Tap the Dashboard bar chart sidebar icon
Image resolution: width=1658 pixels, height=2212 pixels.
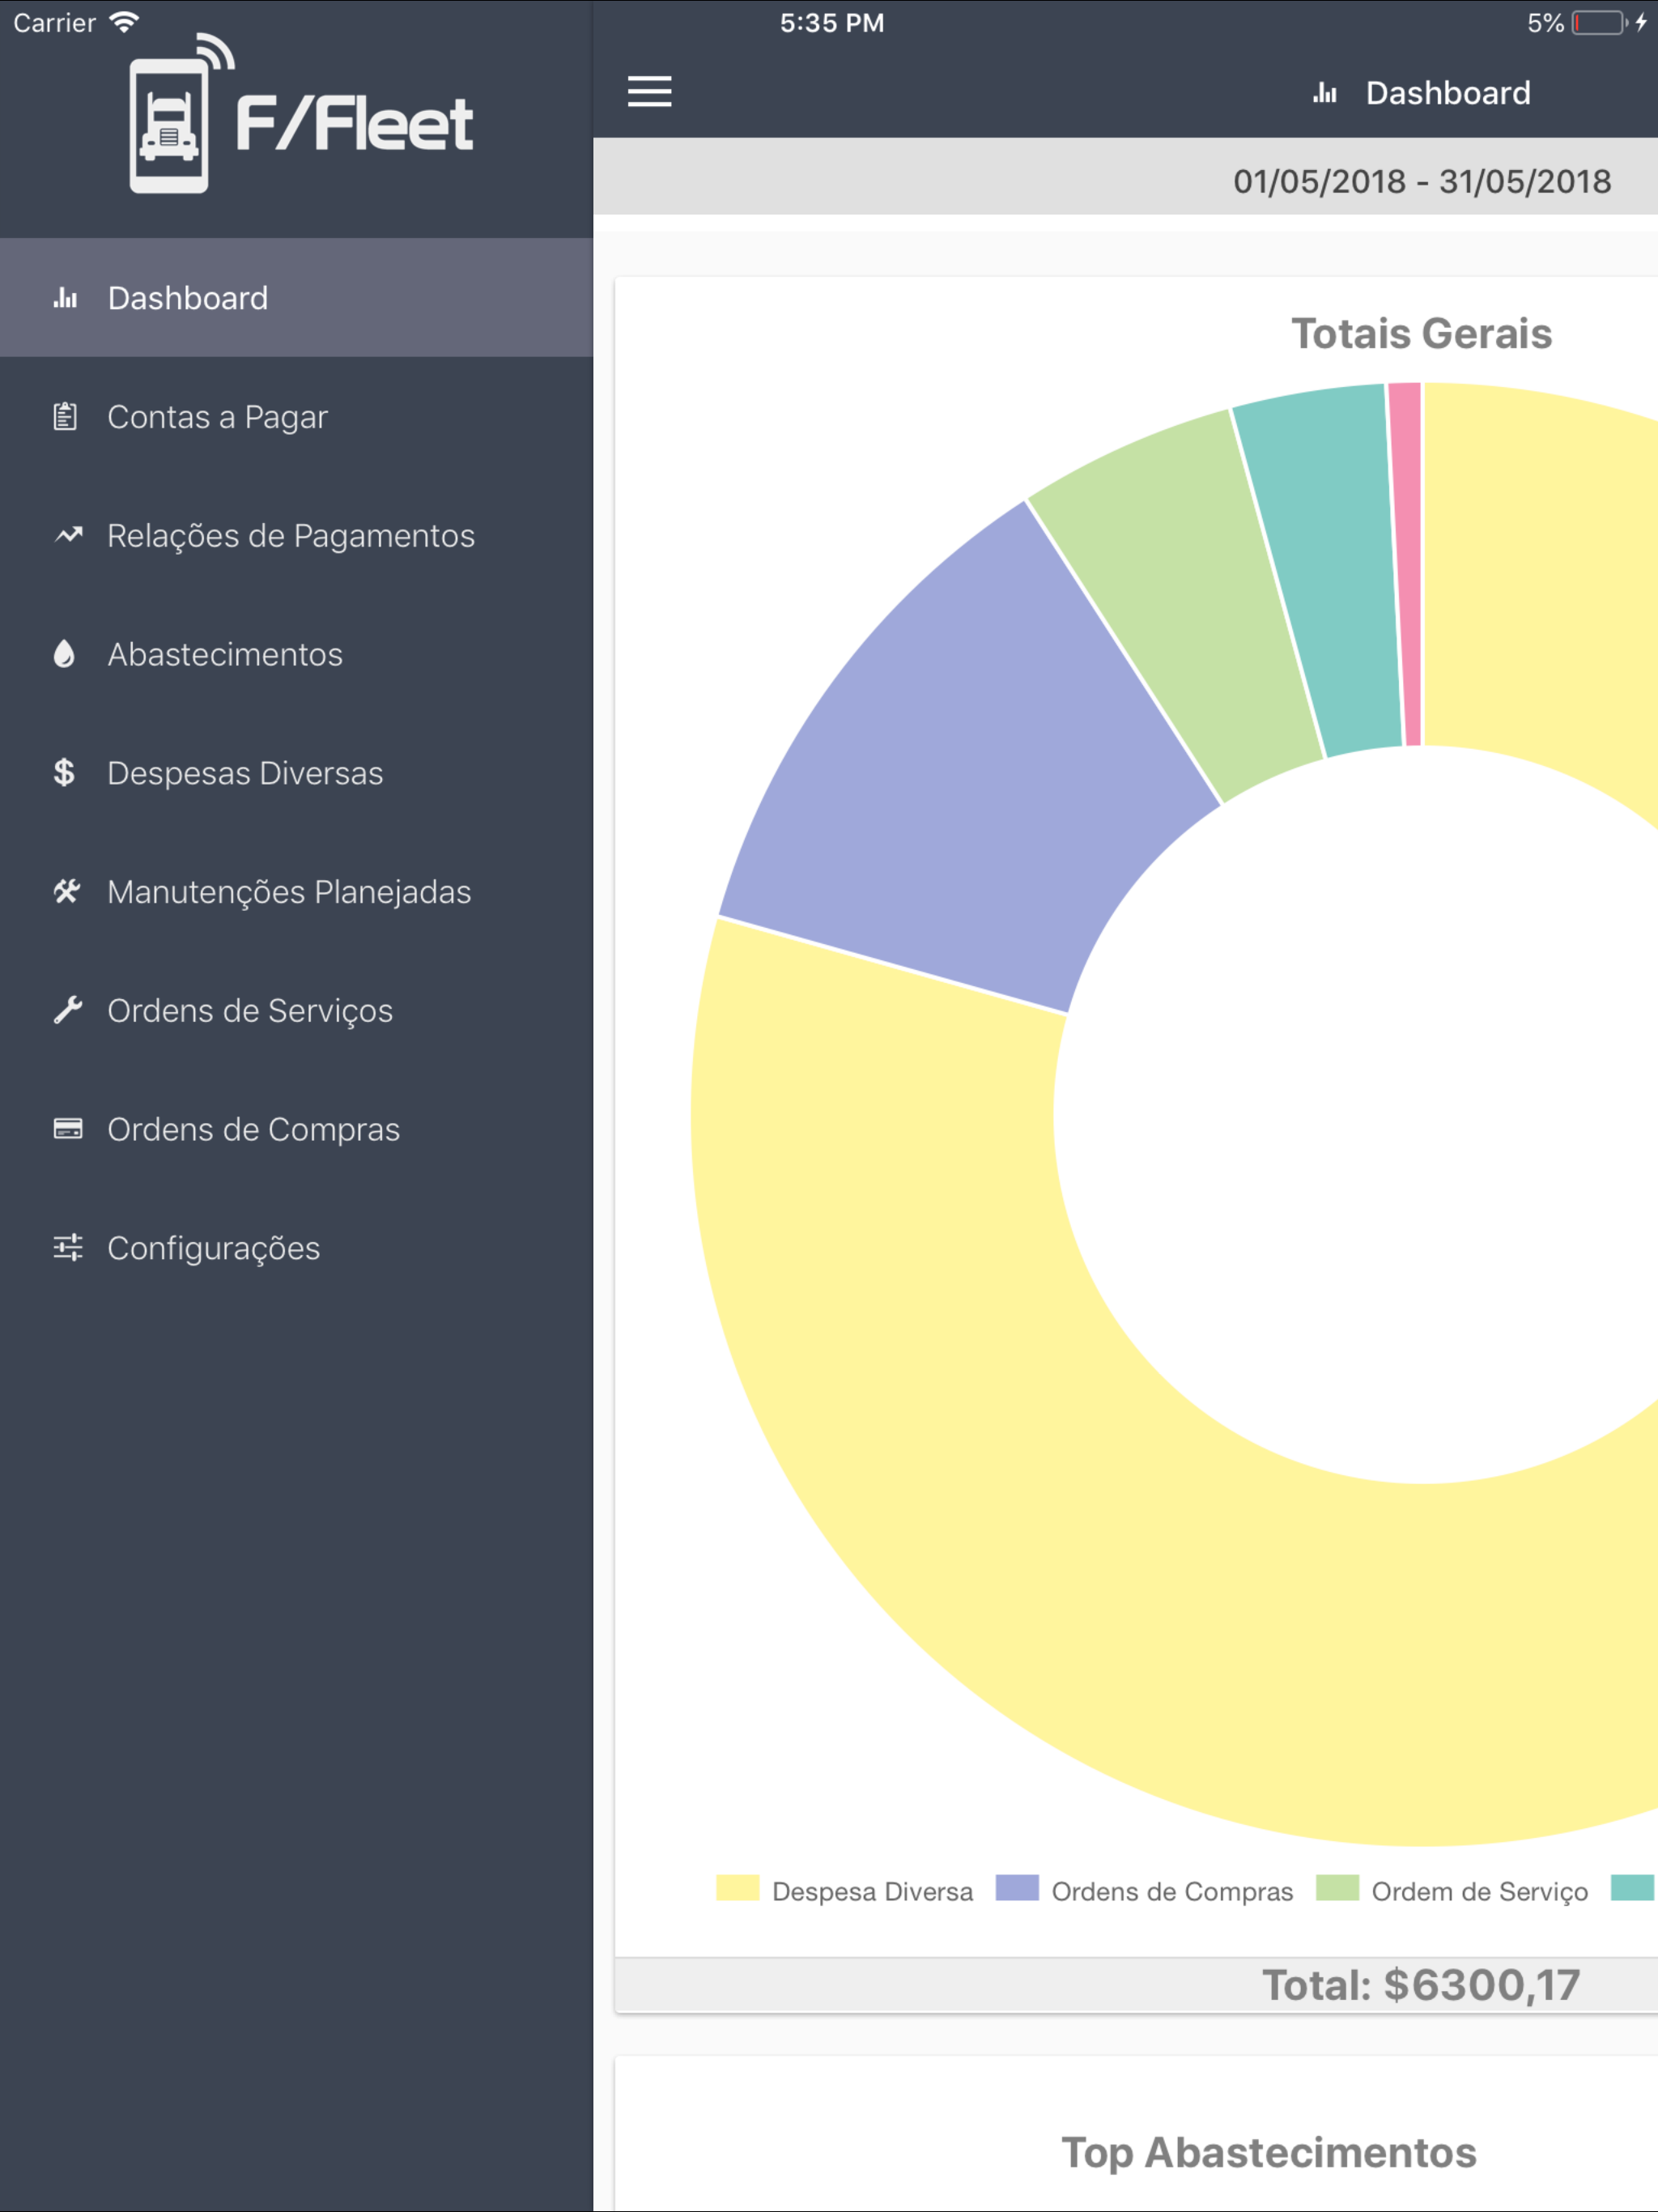pos(66,298)
